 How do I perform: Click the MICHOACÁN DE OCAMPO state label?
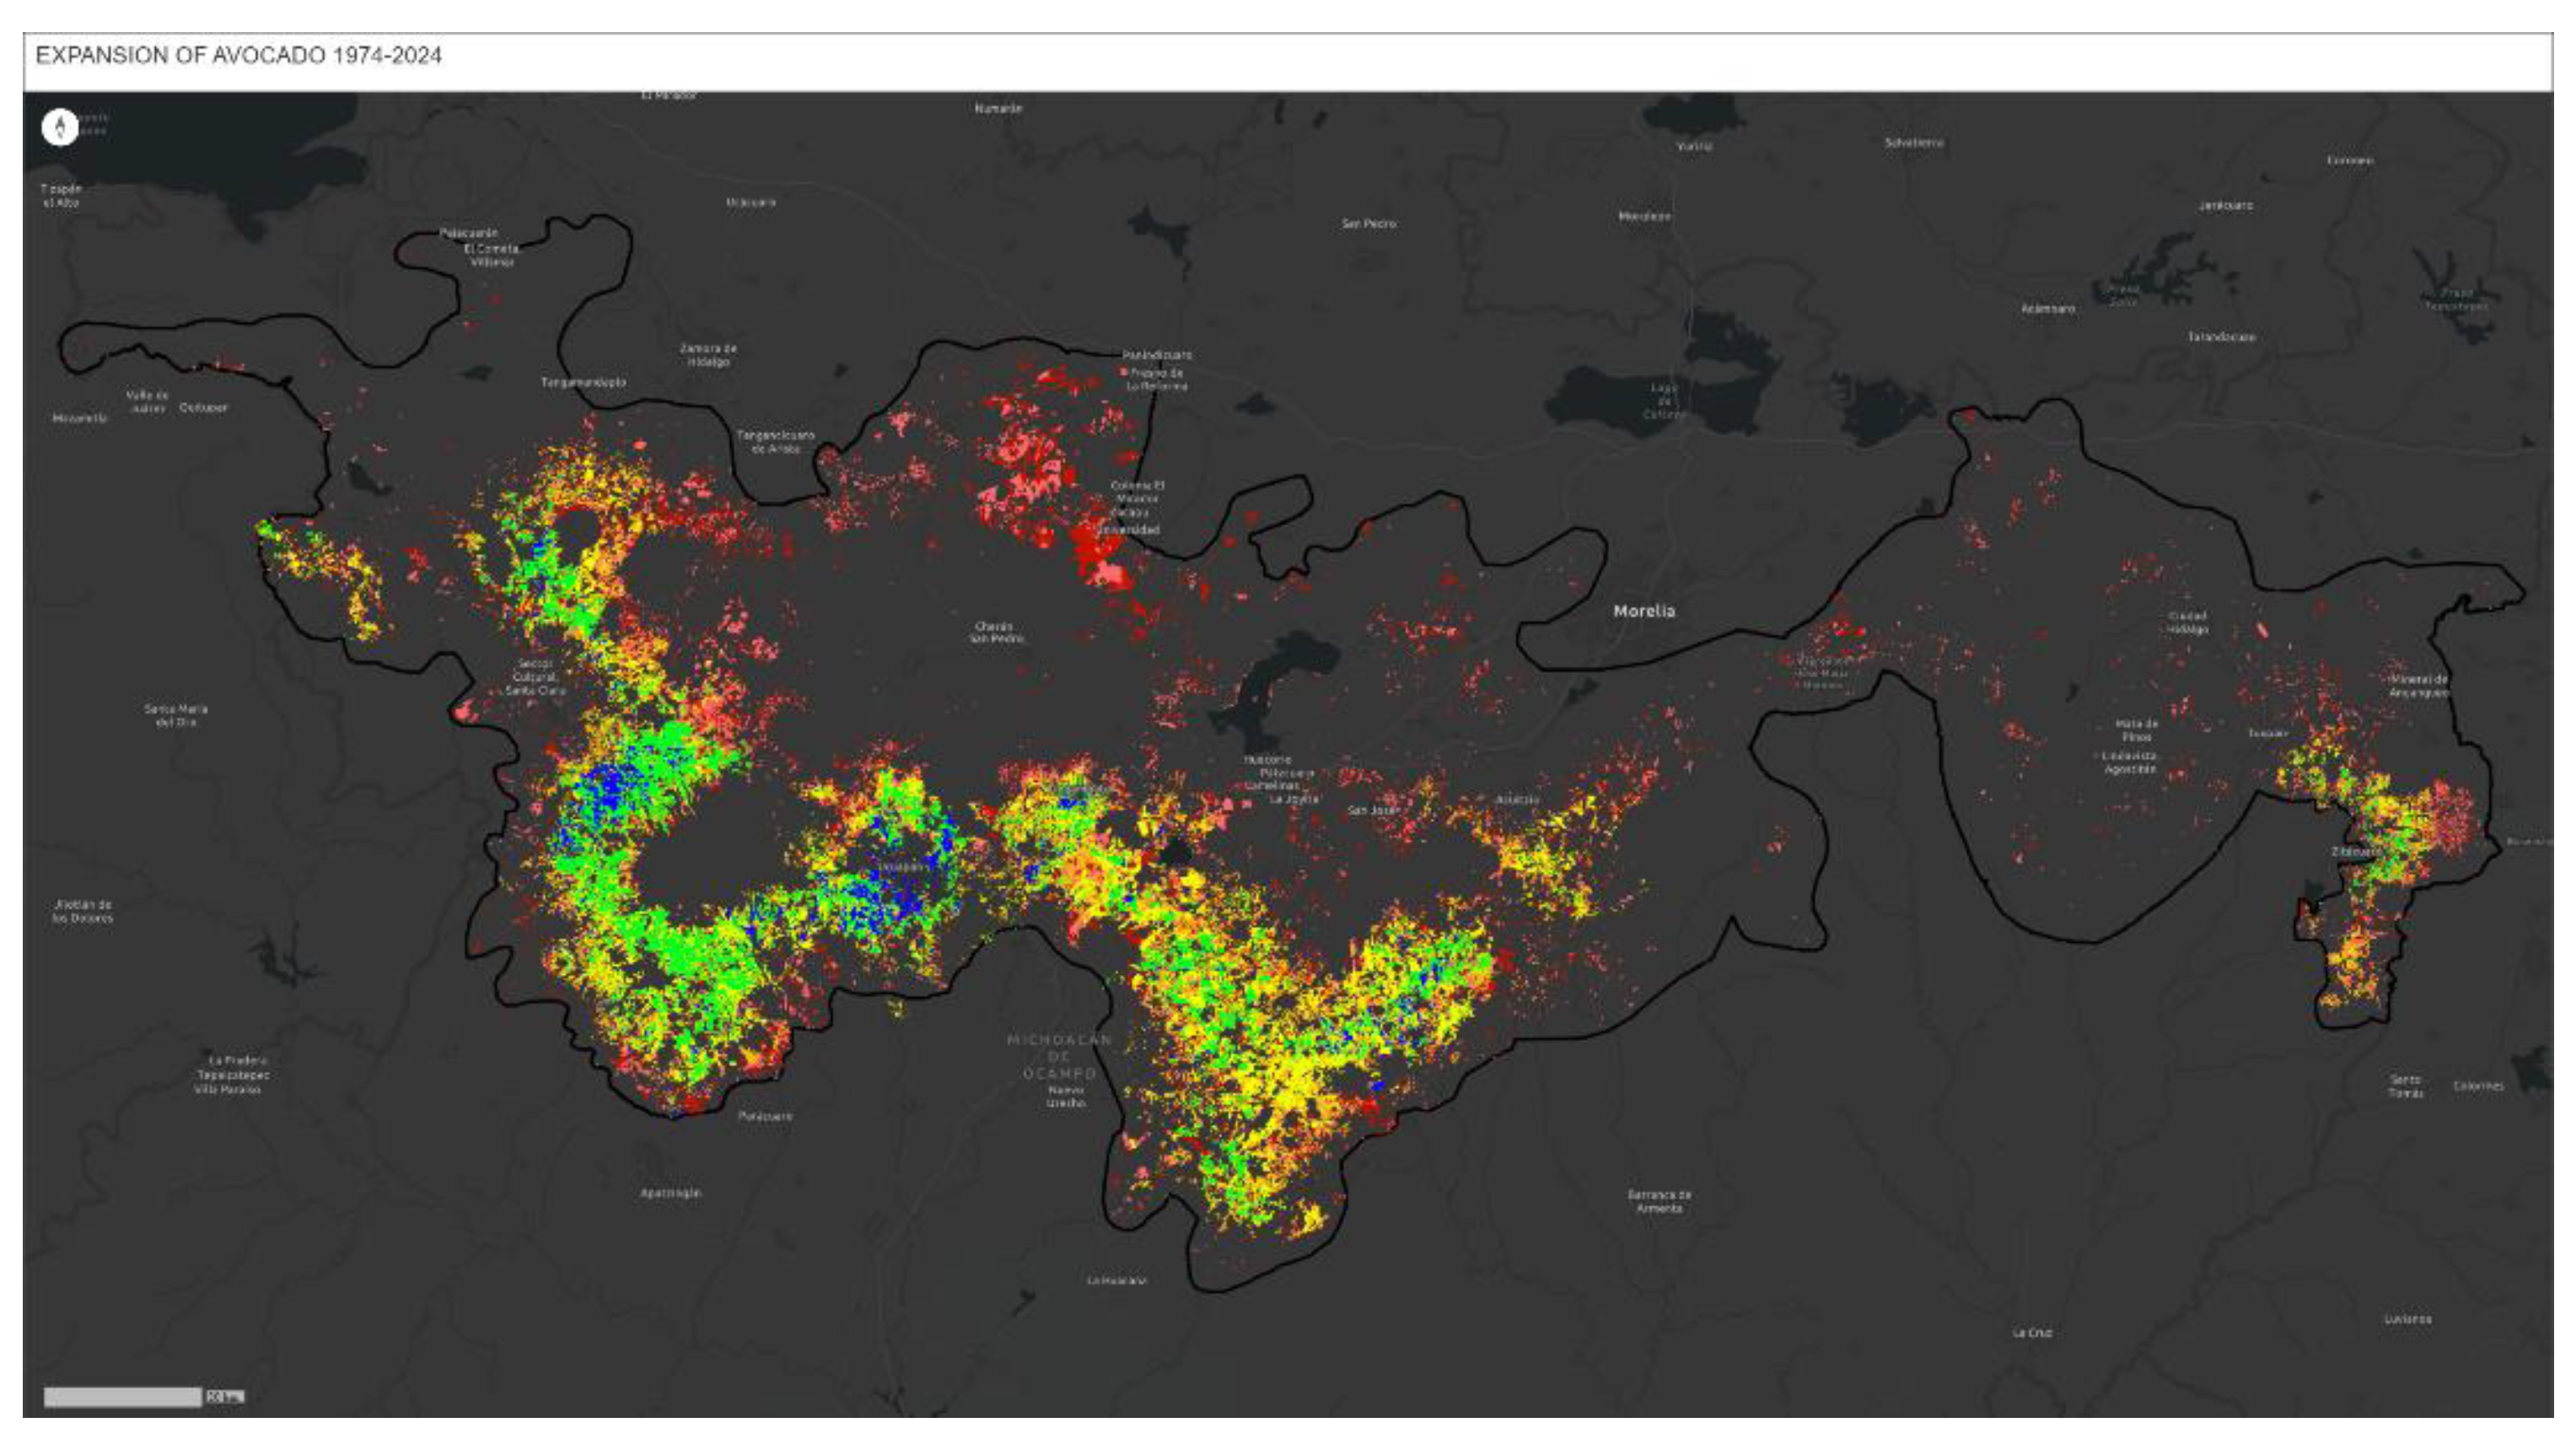1059,1057
